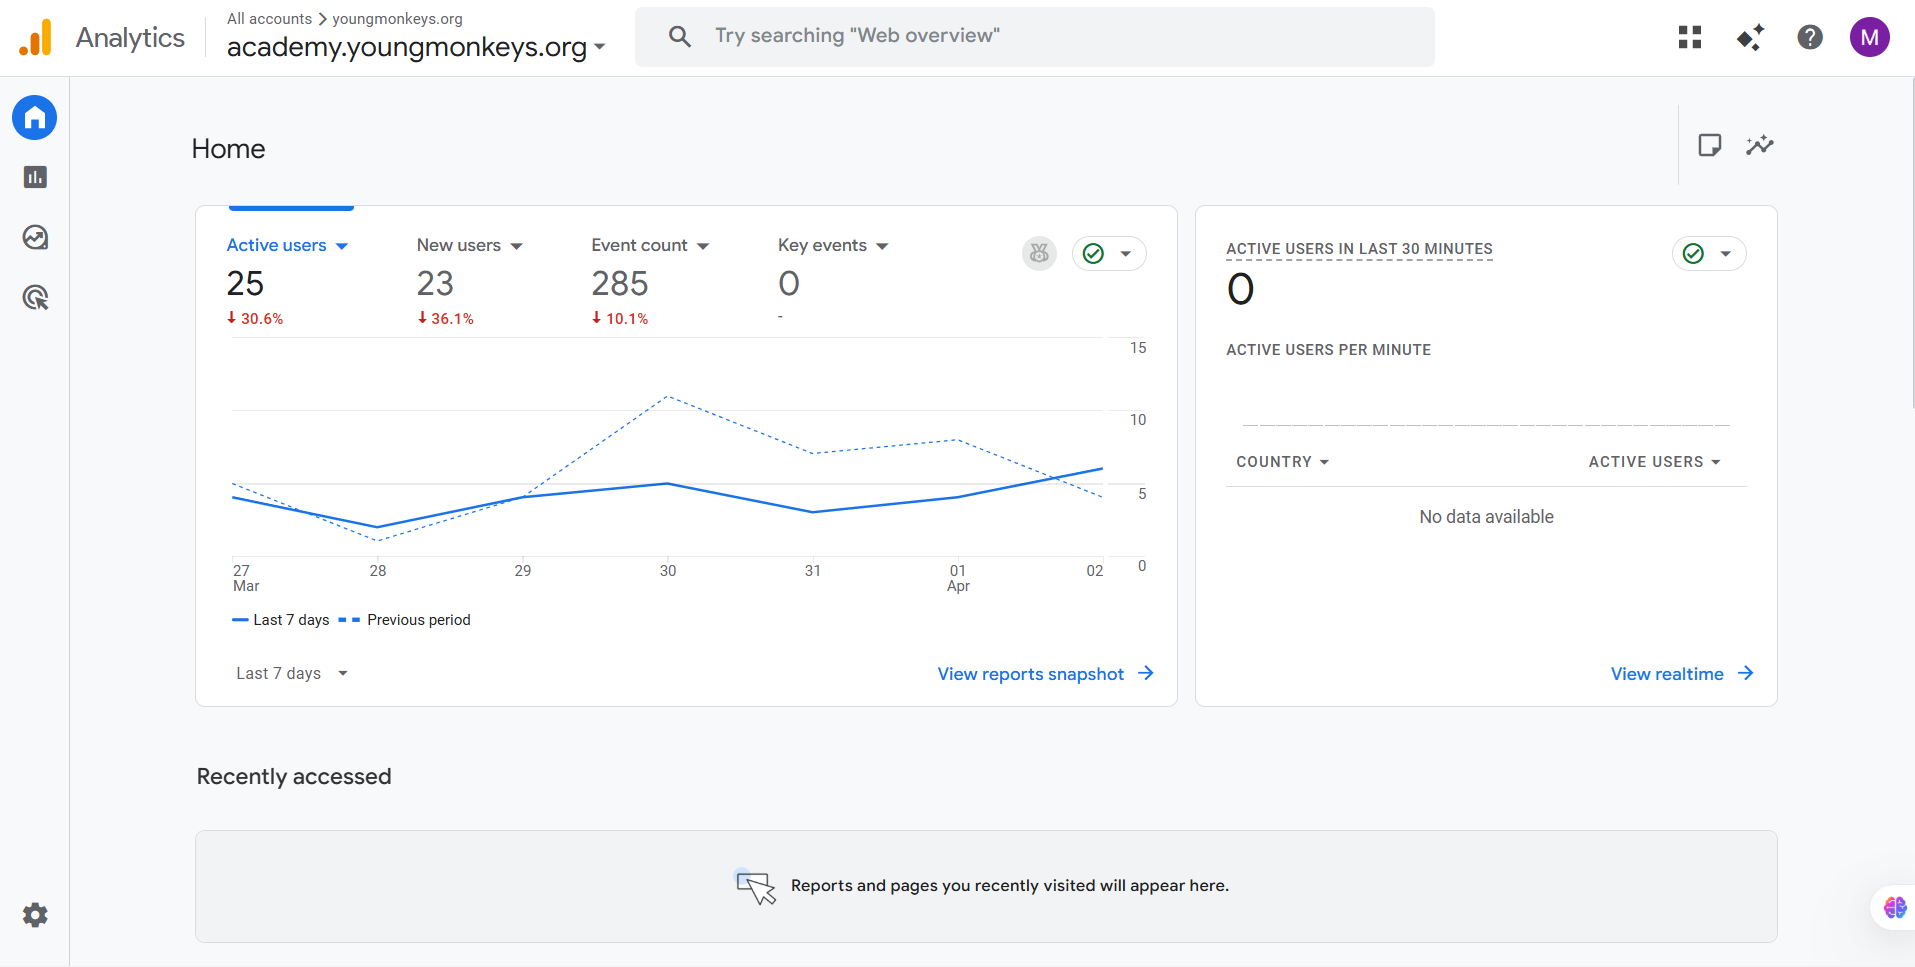The image size is (1915, 967).
Task: Click the purple M account avatar
Action: click(x=1868, y=37)
